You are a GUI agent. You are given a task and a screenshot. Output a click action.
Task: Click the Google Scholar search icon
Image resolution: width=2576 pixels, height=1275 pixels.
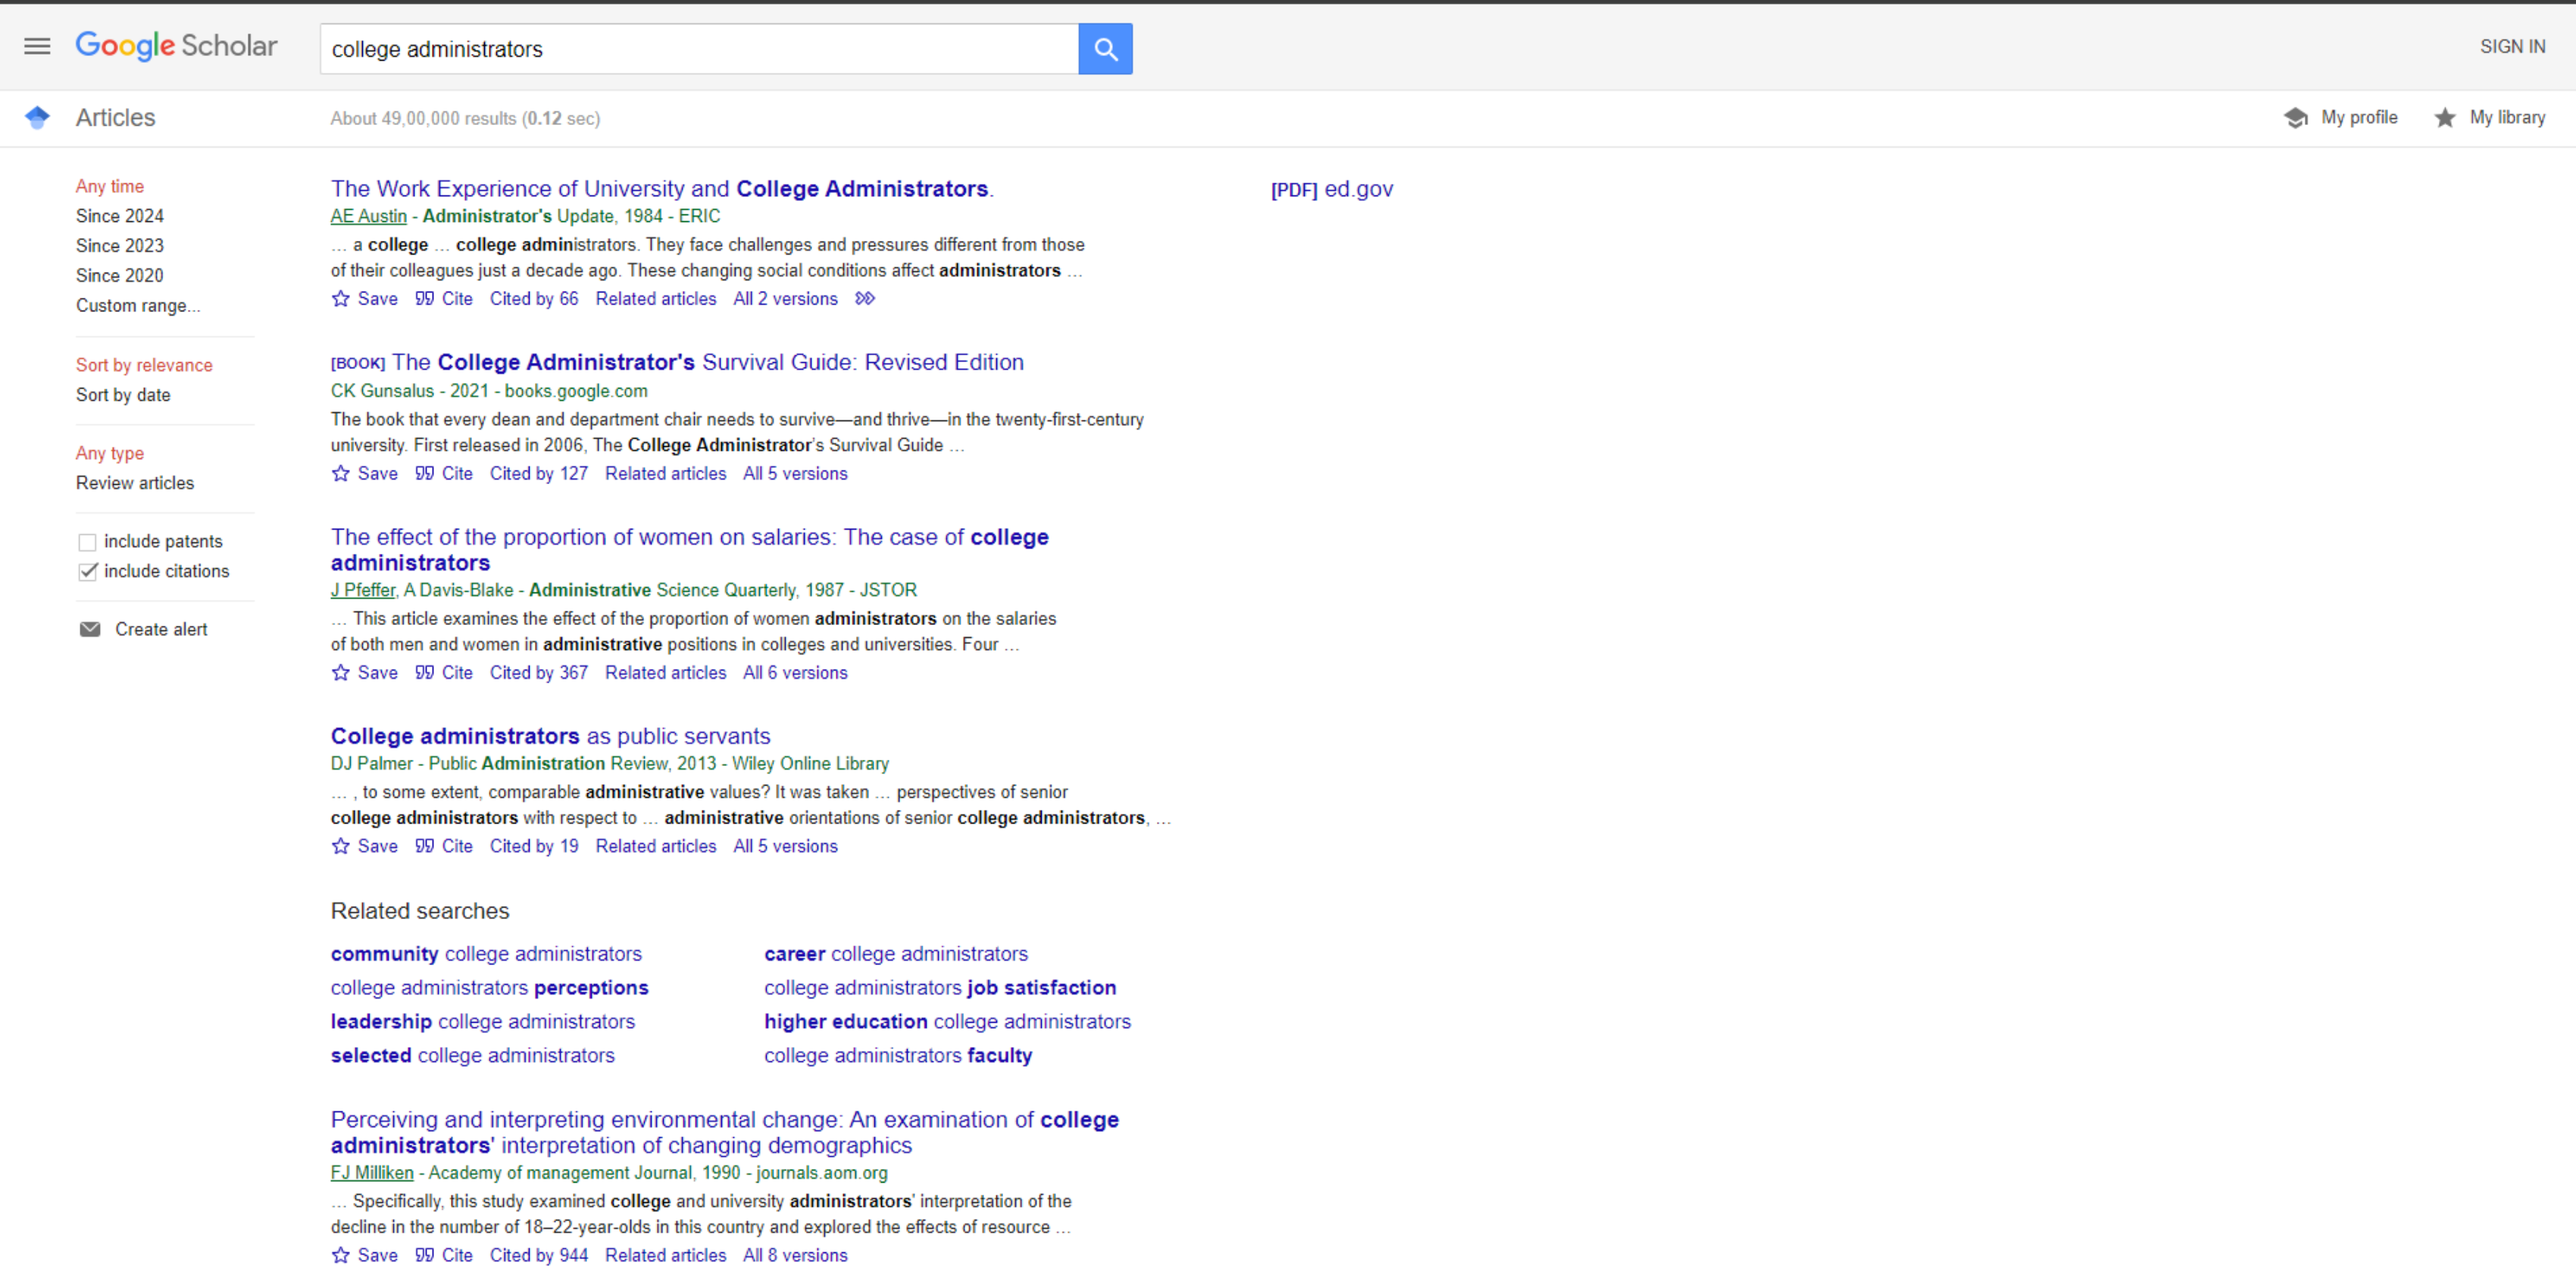1105,49
